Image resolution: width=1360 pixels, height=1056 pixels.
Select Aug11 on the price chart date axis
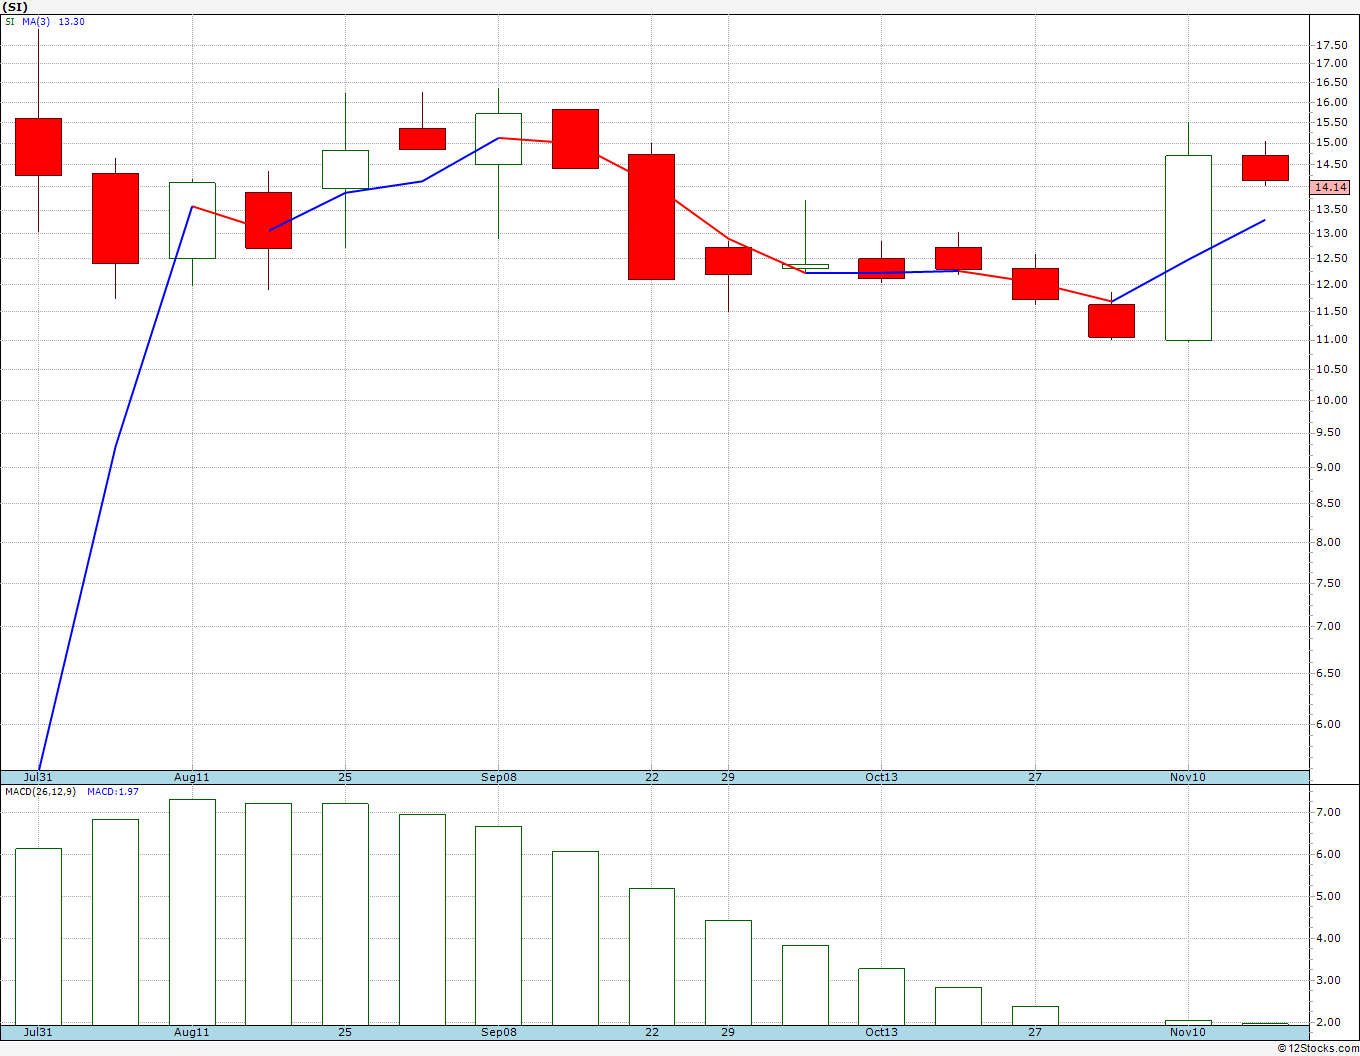point(192,777)
